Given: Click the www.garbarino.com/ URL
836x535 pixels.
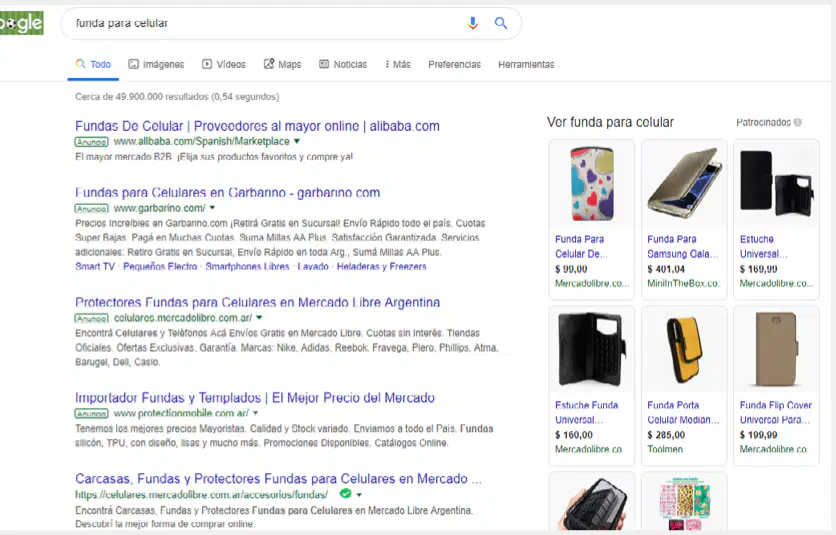Looking at the screenshot, I should (x=159, y=208).
